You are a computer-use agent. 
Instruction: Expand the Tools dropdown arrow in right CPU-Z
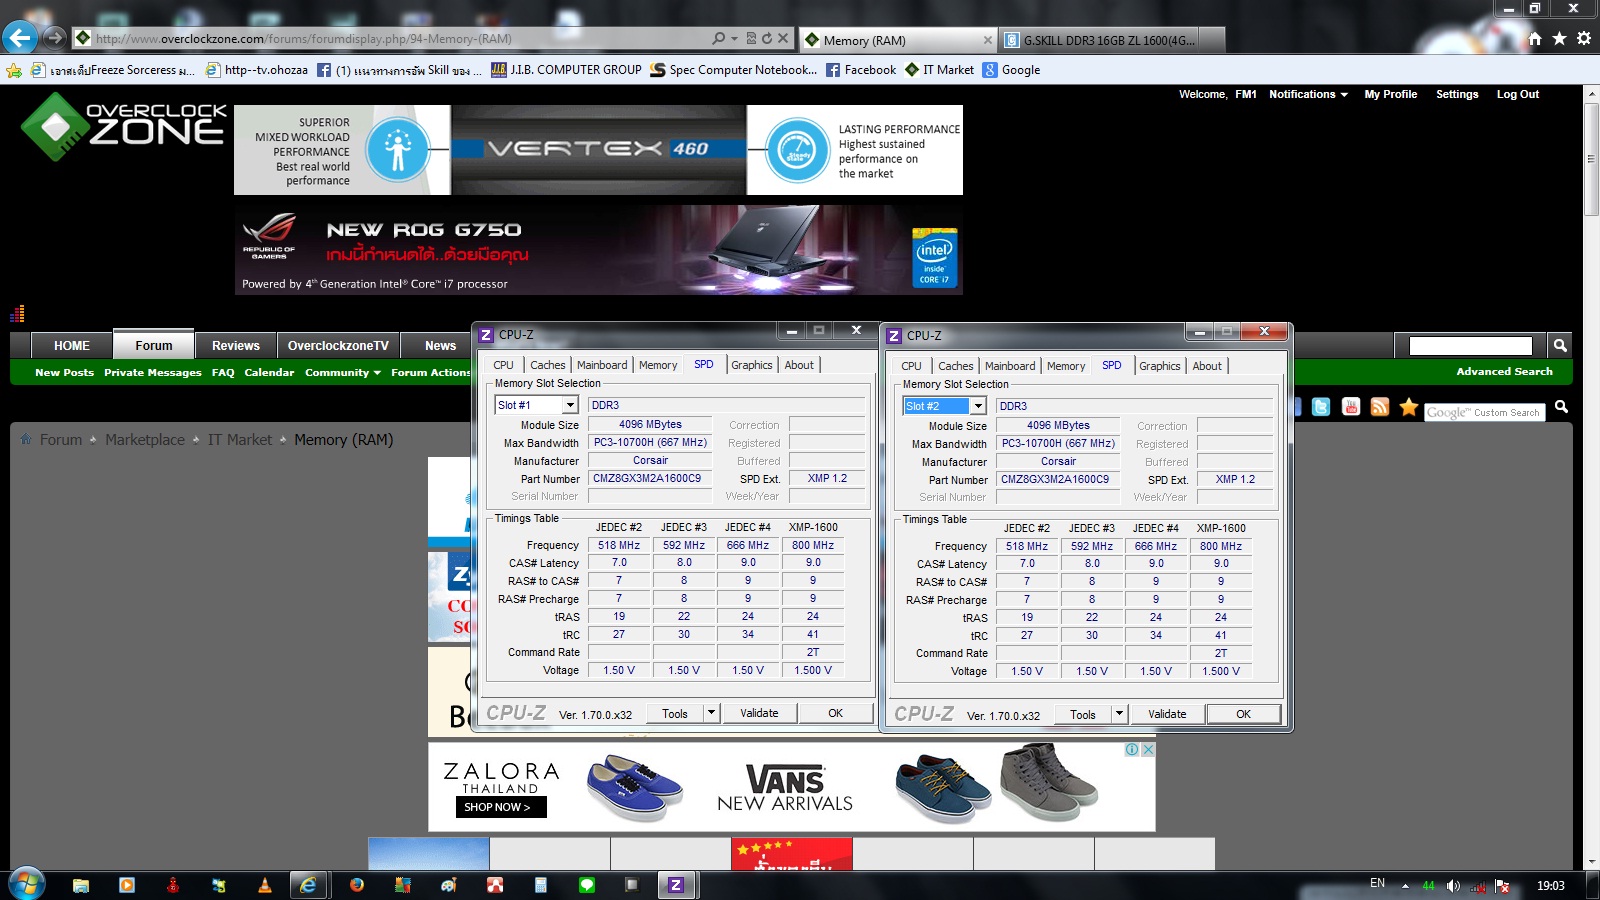(x=1119, y=714)
